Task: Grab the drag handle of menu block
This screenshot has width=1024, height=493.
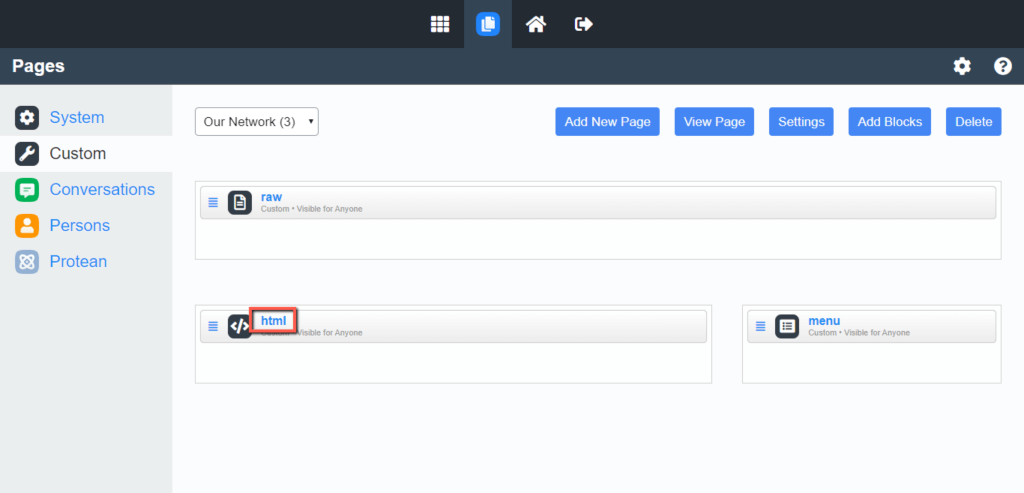Action: 760,326
